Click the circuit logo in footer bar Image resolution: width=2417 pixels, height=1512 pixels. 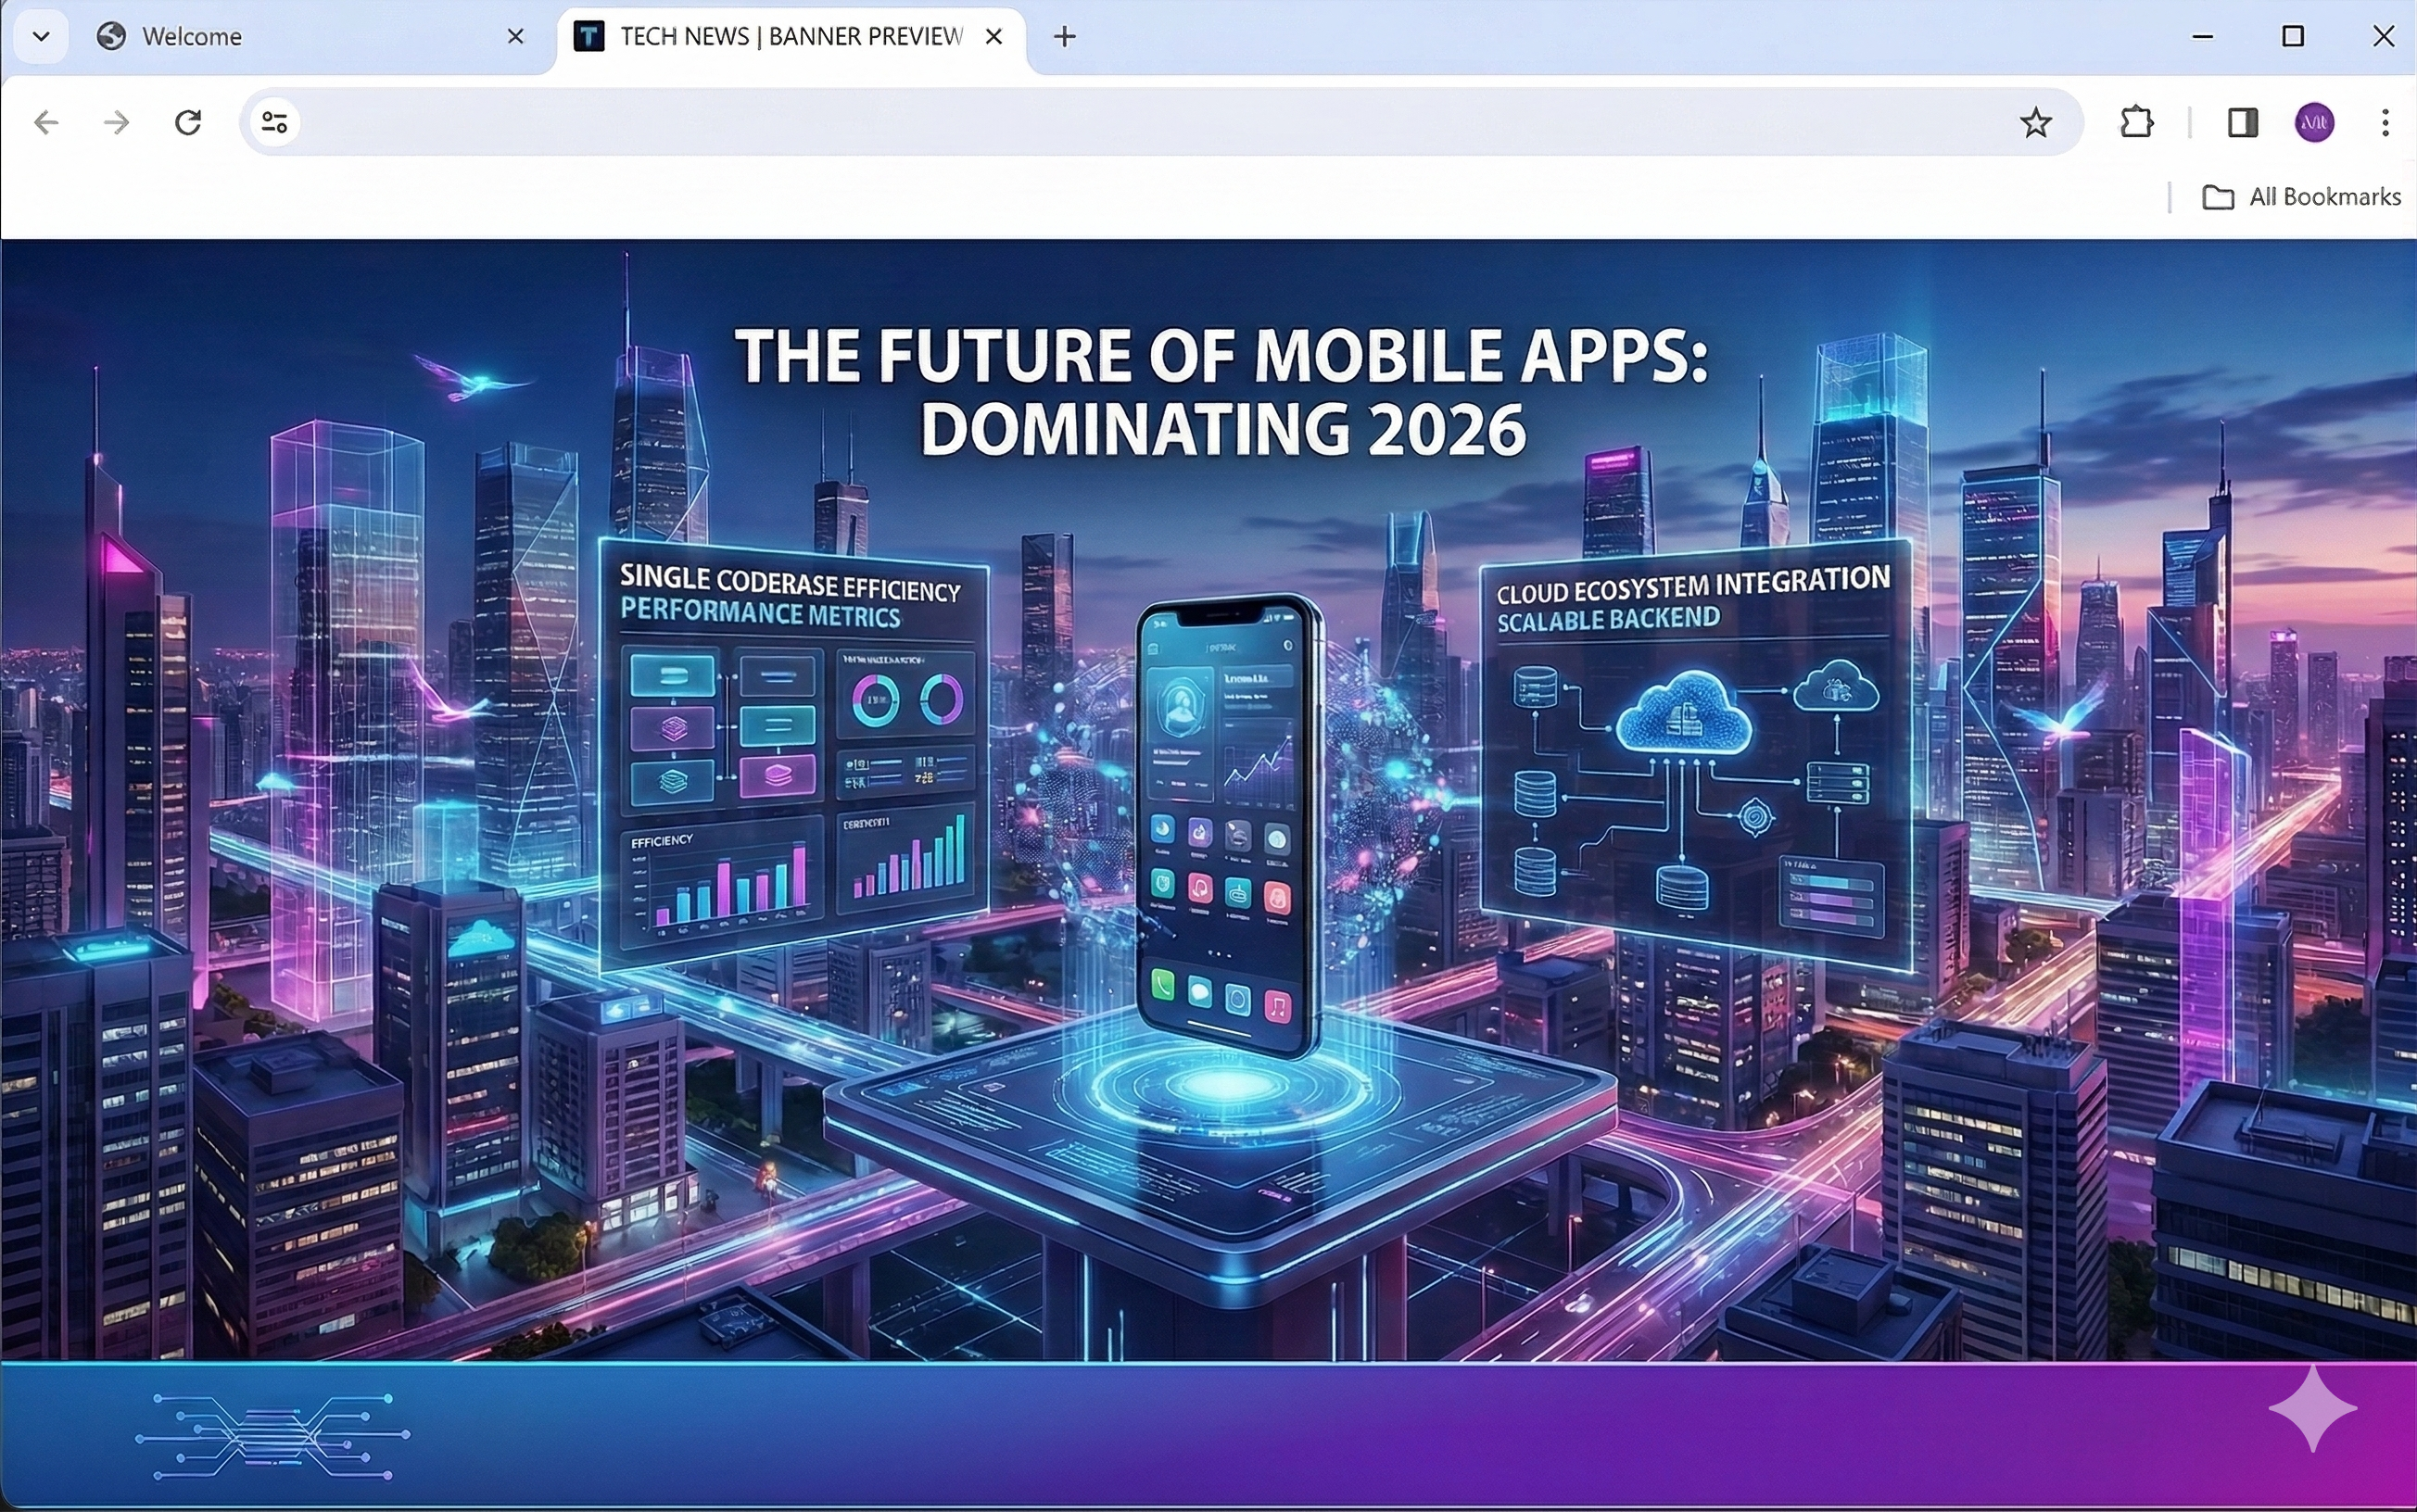coord(273,1436)
